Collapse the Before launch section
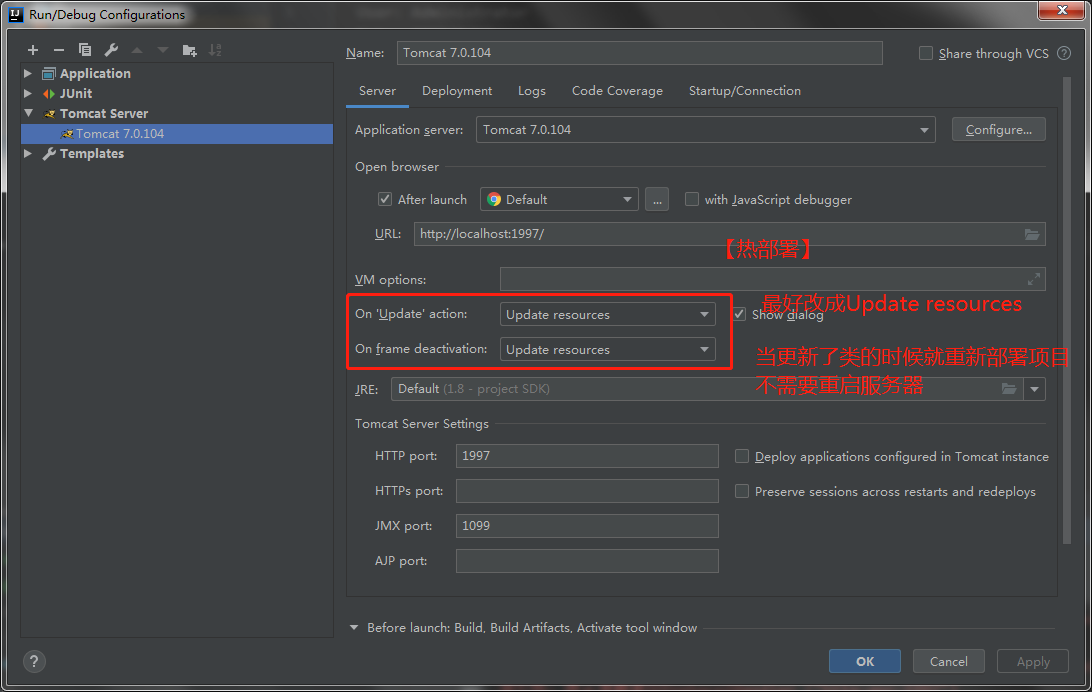1092x692 pixels. [354, 627]
